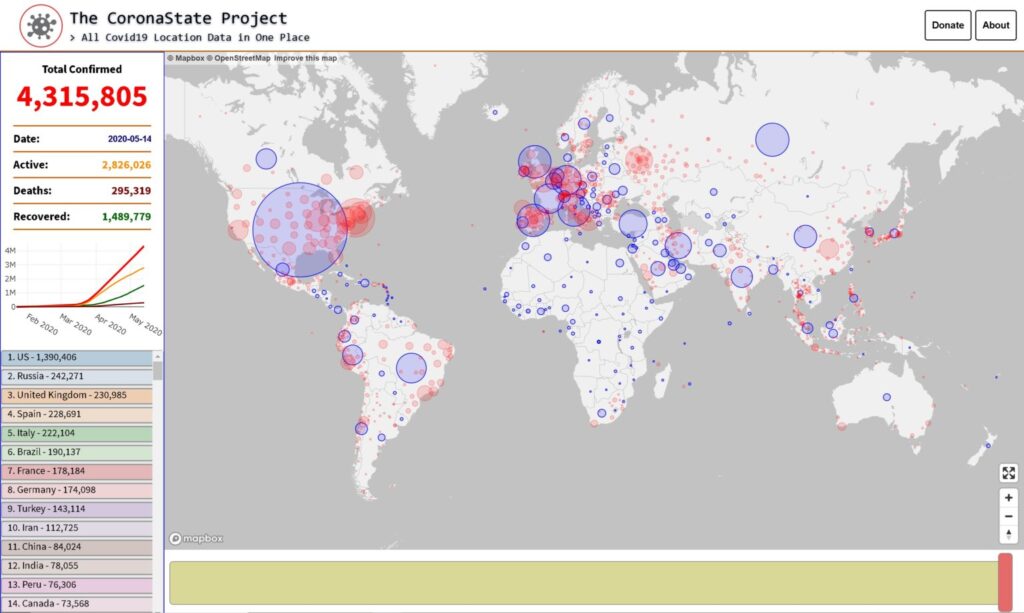This screenshot has height=613, width=1024.
Task: Click the country list scrollbar up arrow
Action: pos(157,355)
